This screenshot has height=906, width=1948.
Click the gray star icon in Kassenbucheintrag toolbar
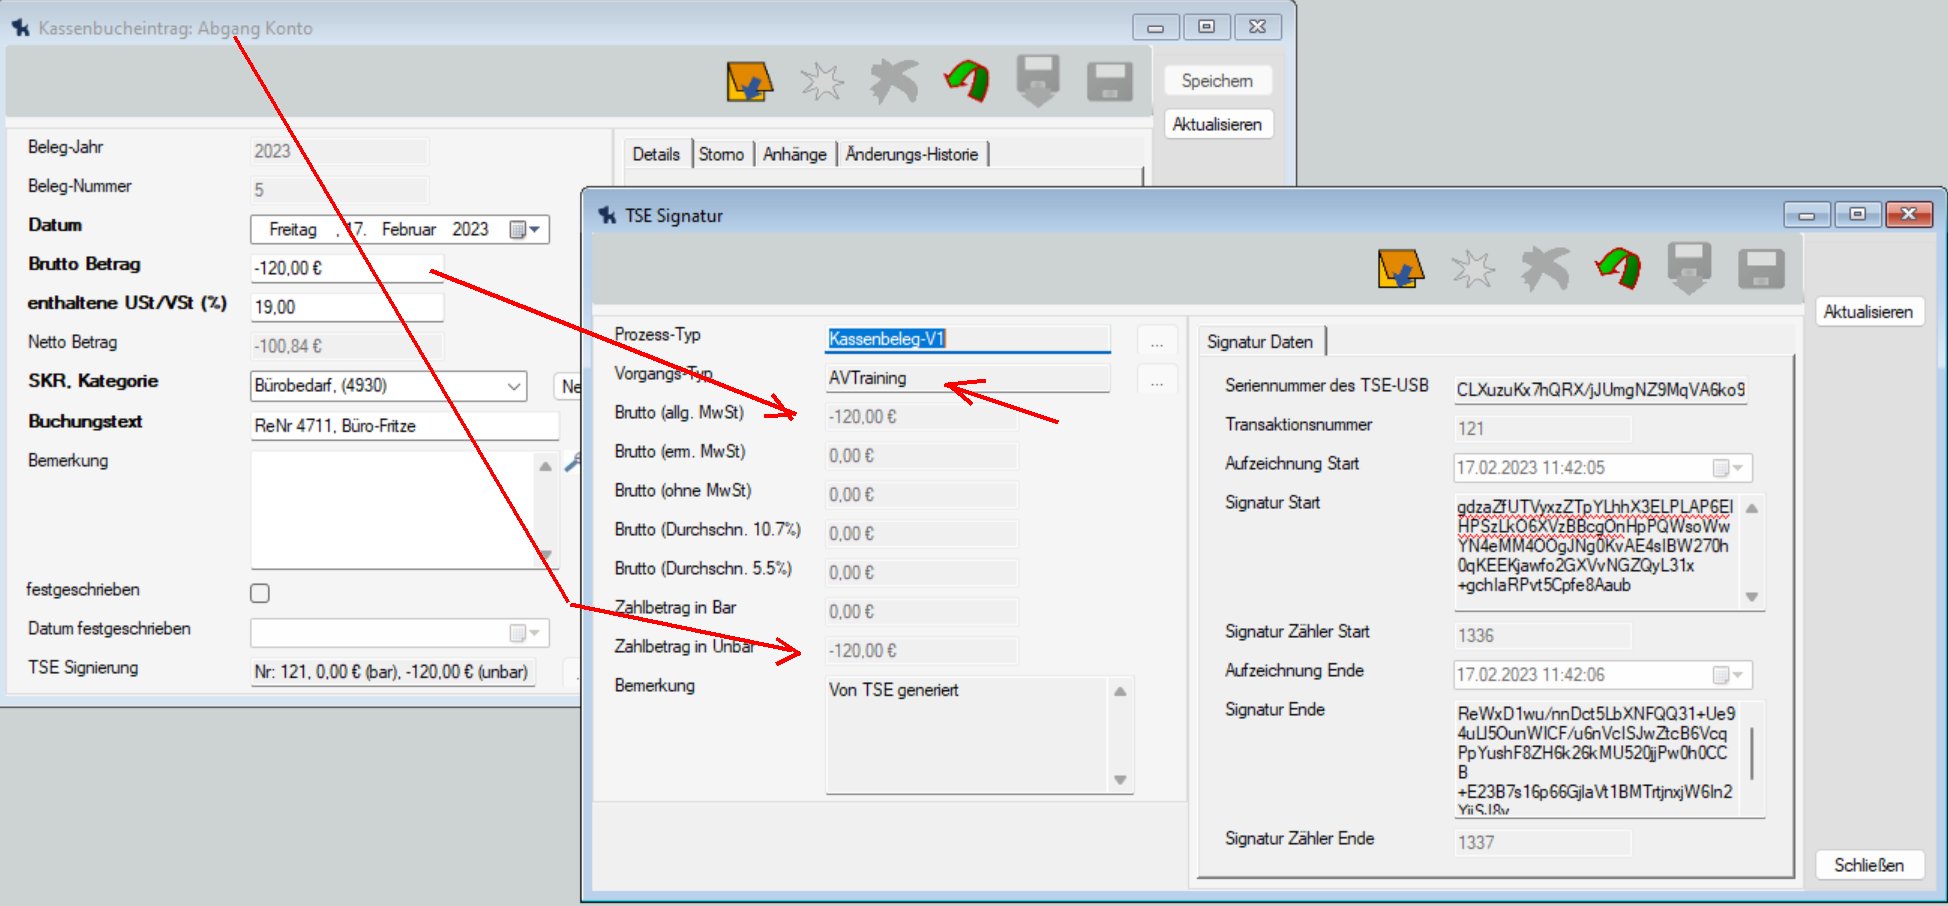pos(822,82)
